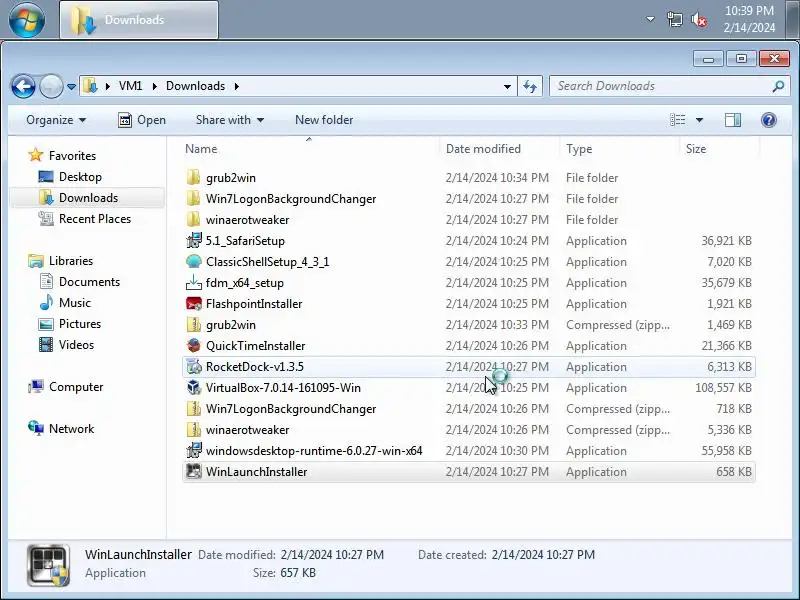The image size is (800, 600).
Task: Click the 5.1_SafariSetup installer icon
Action: click(x=193, y=240)
